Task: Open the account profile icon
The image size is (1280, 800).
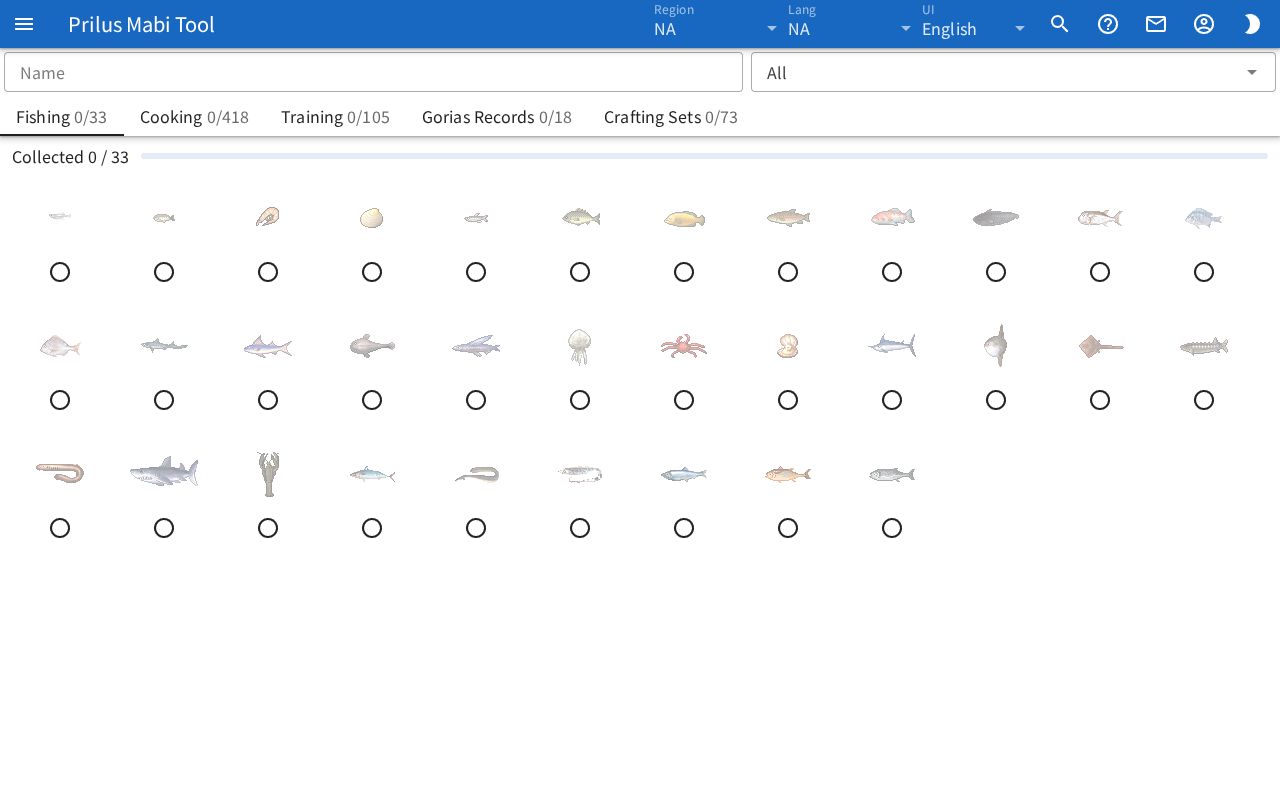Action: (x=1204, y=24)
